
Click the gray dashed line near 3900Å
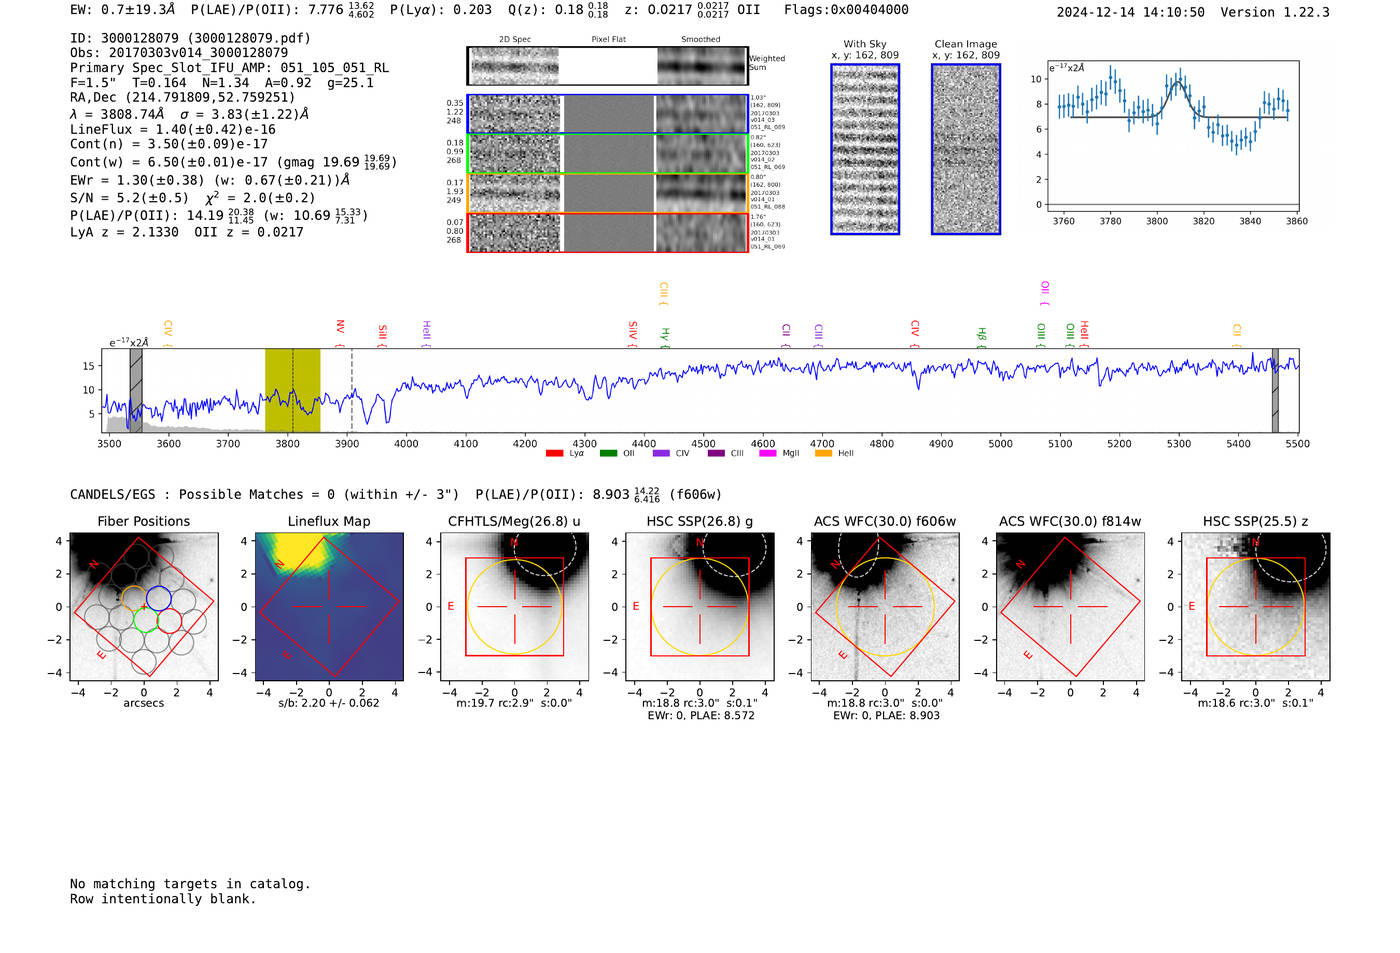(x=352, y=390)
